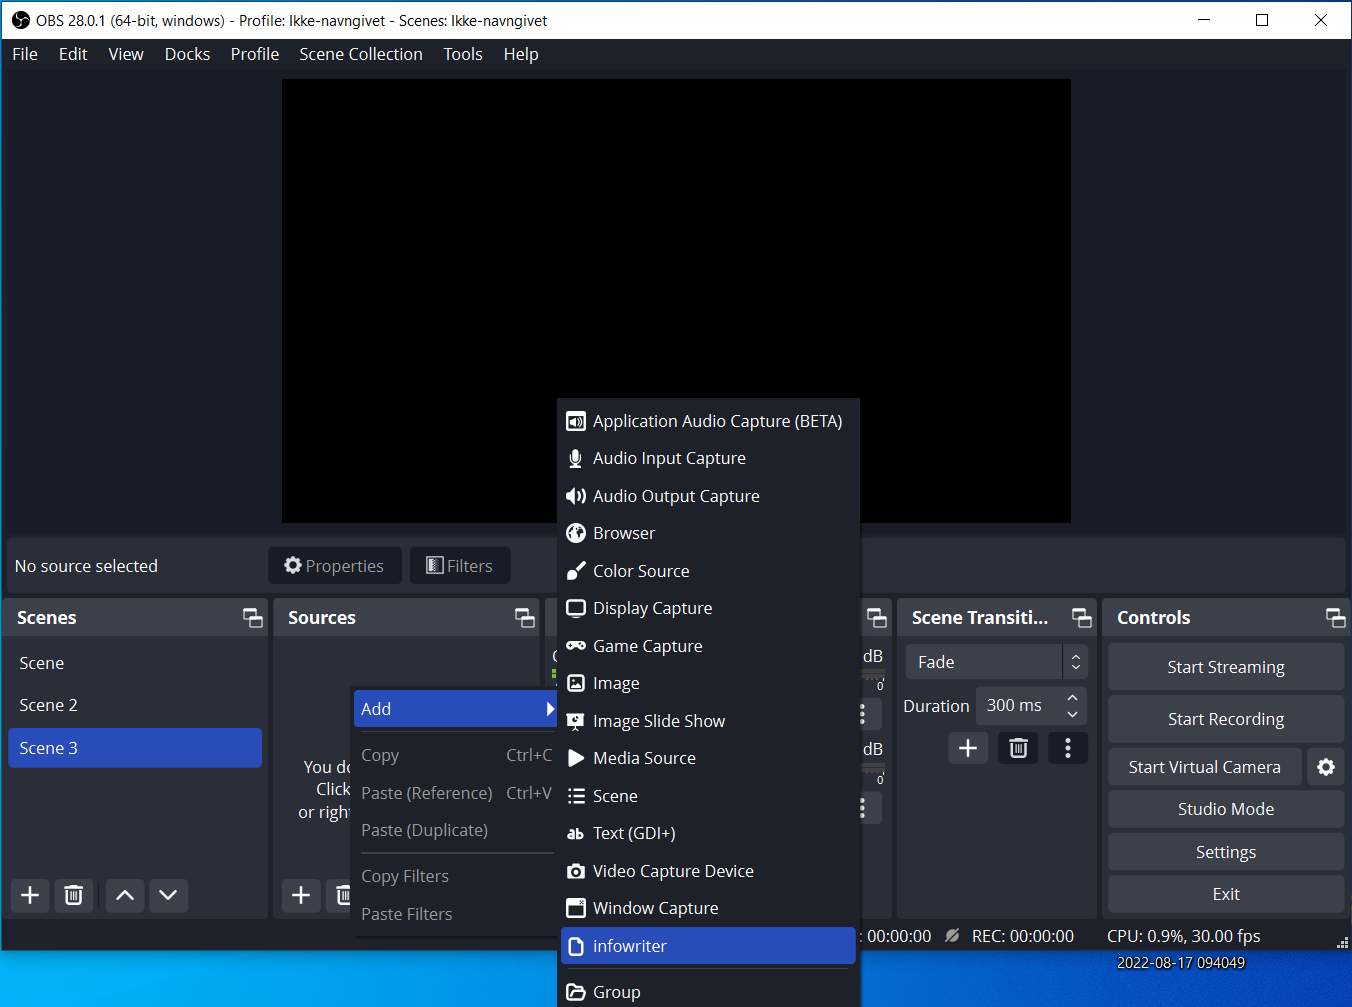Image resolution: width=1352 pixels, height=1007 pixels.
Task: Click Start Recording
Action: (x=1226, y=719)
